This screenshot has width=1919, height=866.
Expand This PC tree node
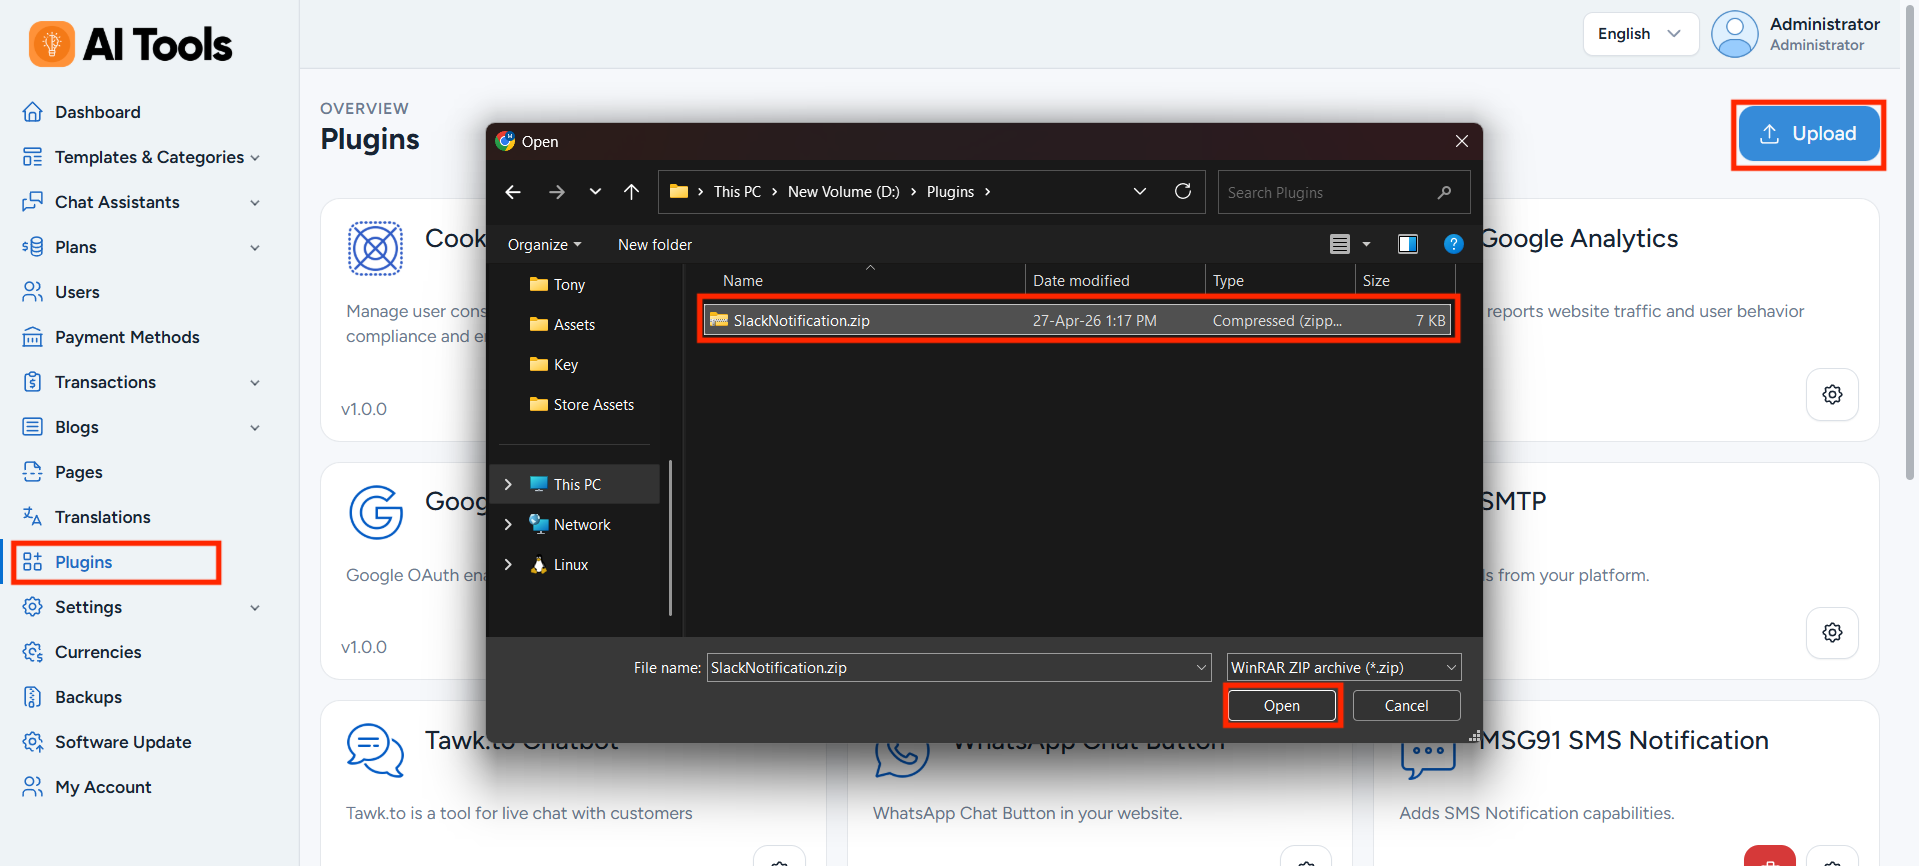508,485
